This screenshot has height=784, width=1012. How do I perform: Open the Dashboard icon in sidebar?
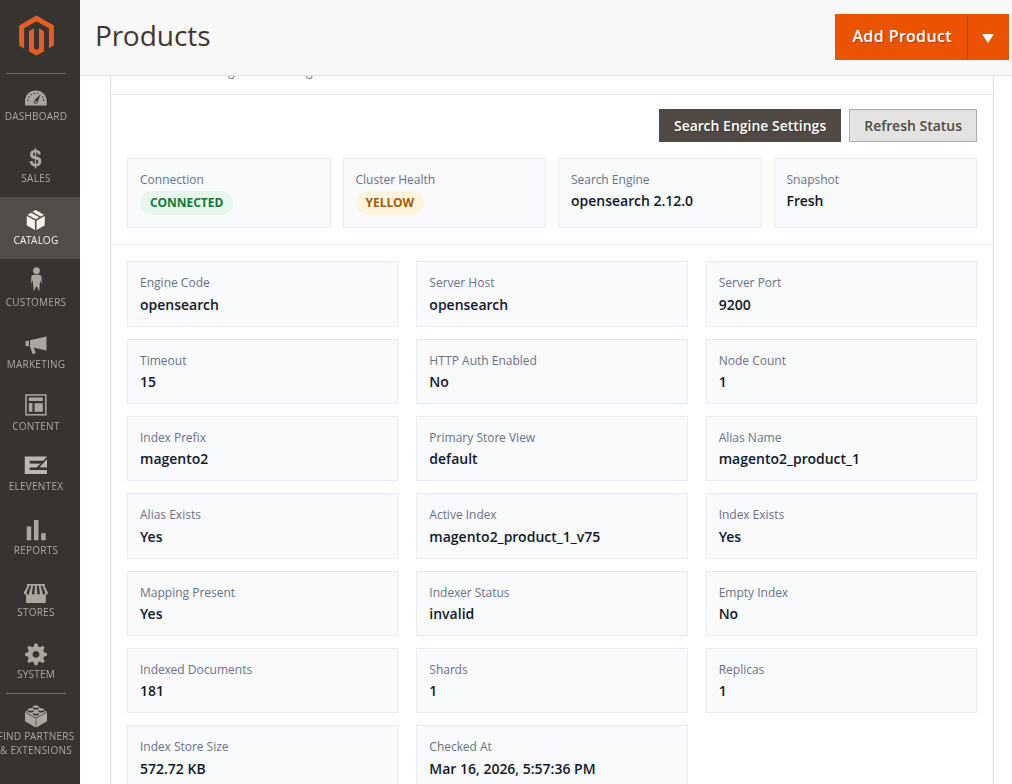tap(36, 99)
